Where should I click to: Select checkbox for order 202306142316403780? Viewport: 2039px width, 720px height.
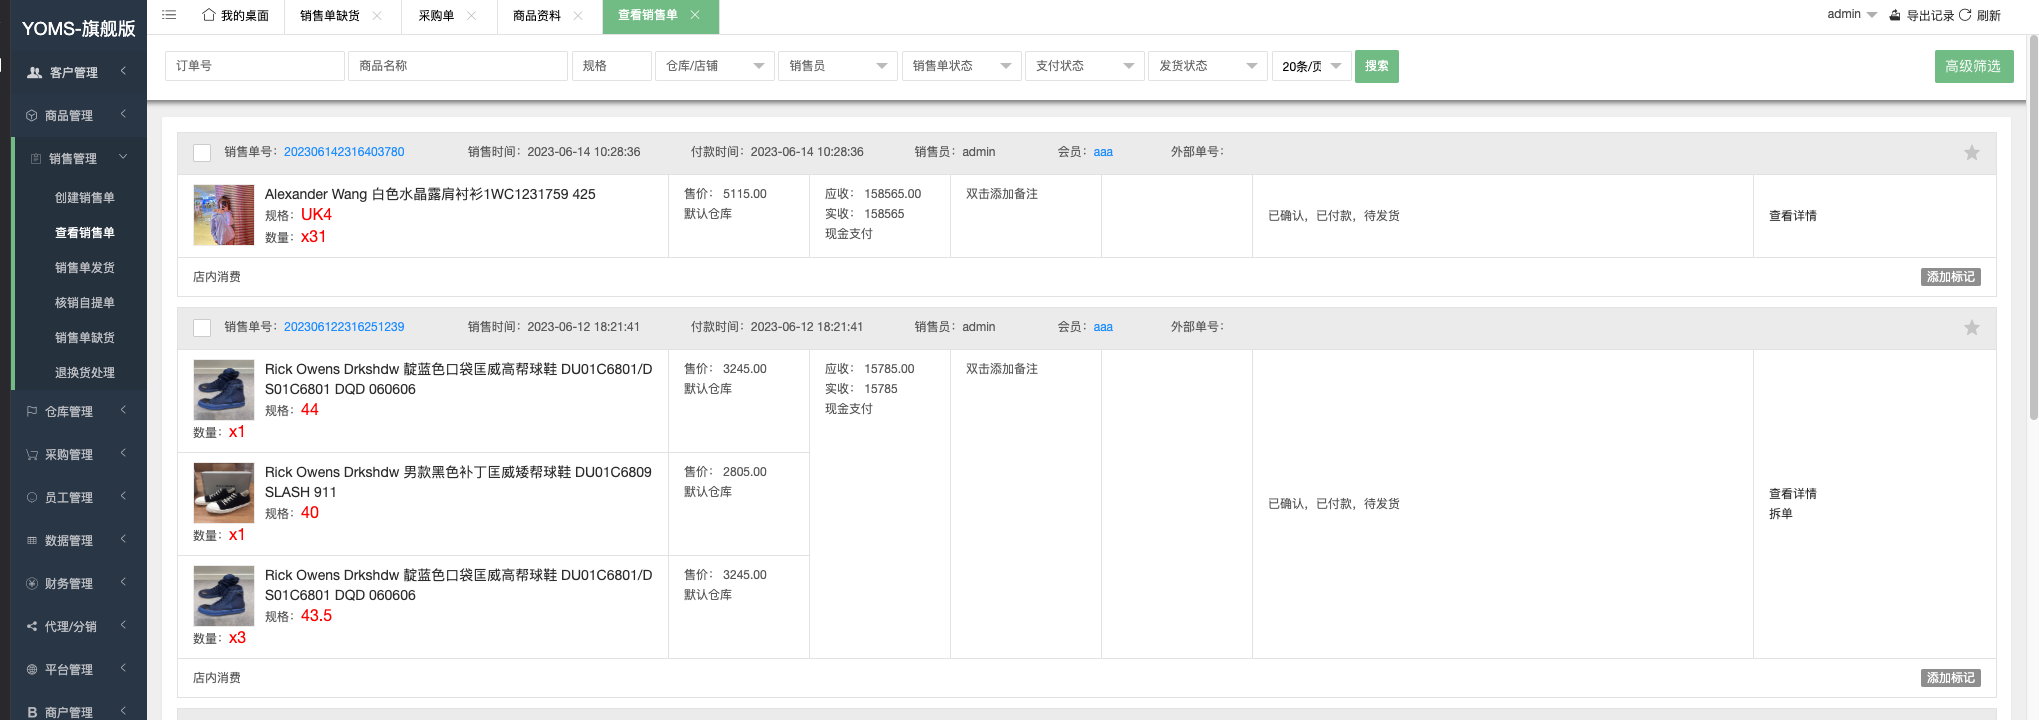(x=202, y=153)
